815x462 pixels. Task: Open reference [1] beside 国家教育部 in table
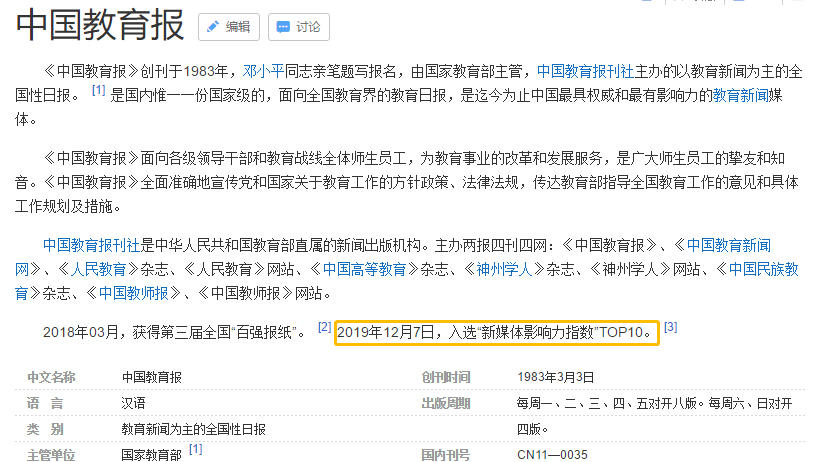[x=195, y=449]
